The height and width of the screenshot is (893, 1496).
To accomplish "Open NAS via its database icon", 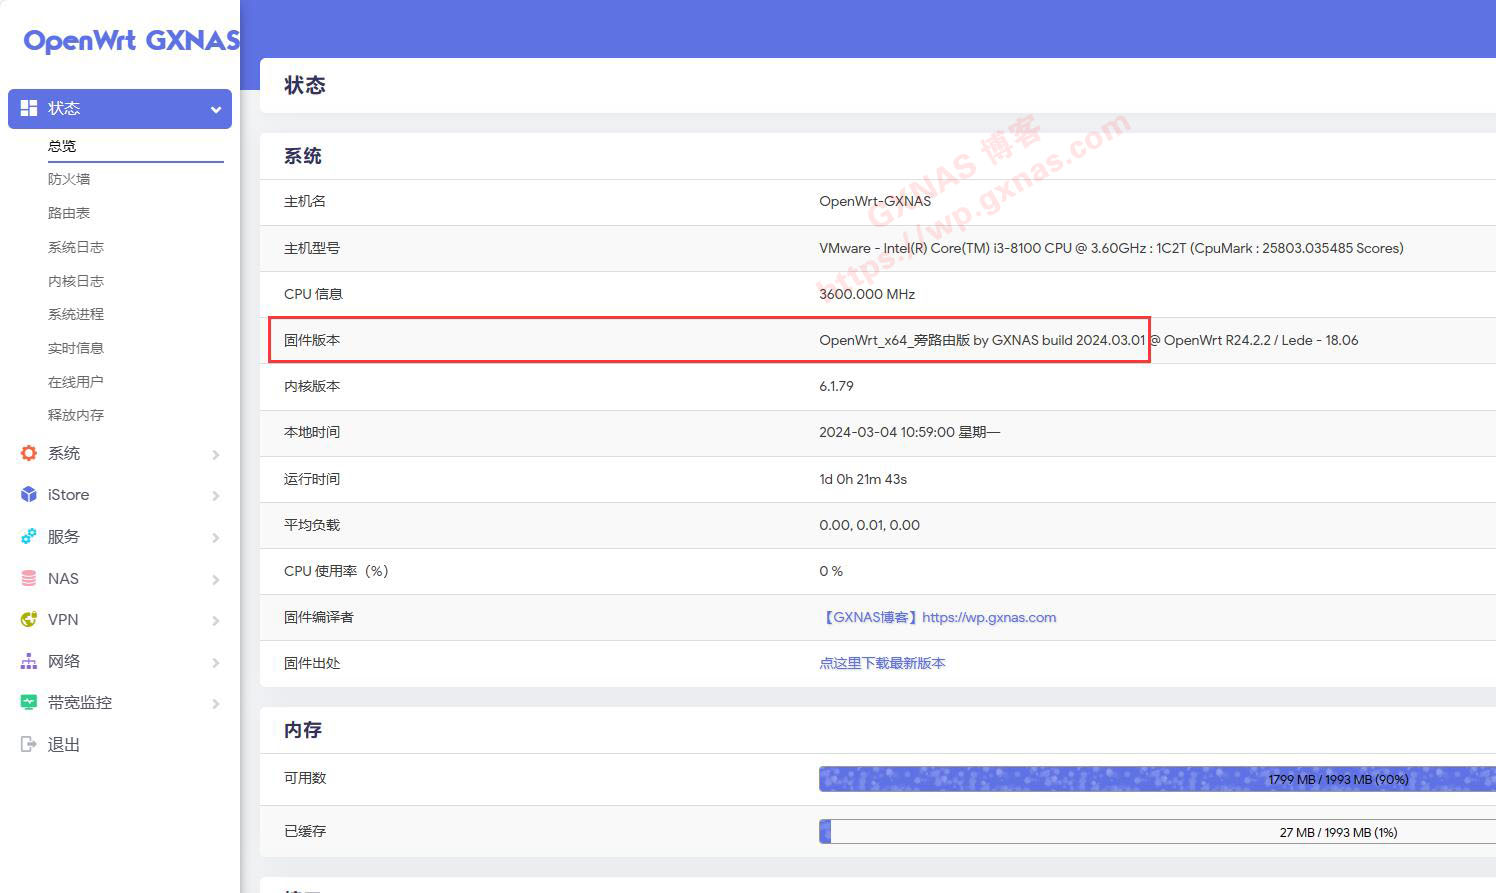I will click(x=28, y=578).
